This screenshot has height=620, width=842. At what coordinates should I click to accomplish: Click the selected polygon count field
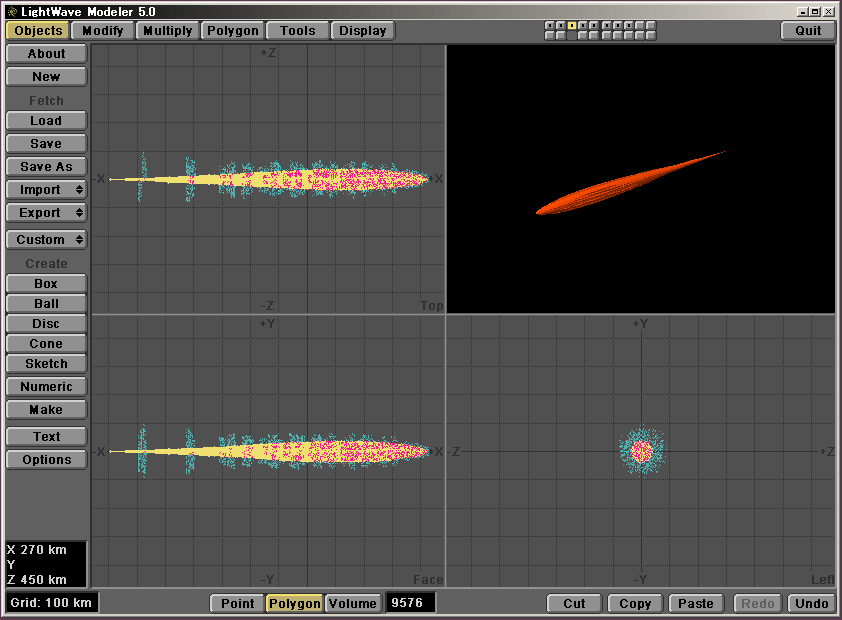pos(410,604)
